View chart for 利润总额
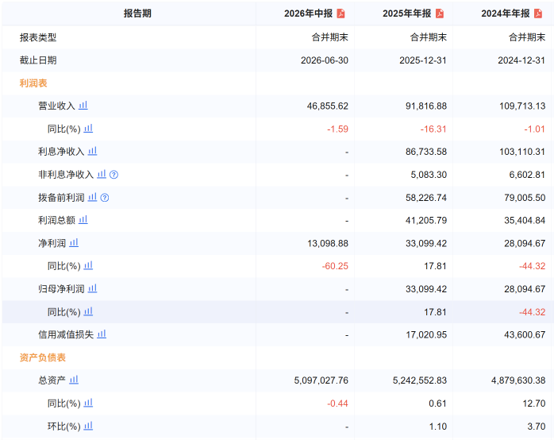 (83, 220)
